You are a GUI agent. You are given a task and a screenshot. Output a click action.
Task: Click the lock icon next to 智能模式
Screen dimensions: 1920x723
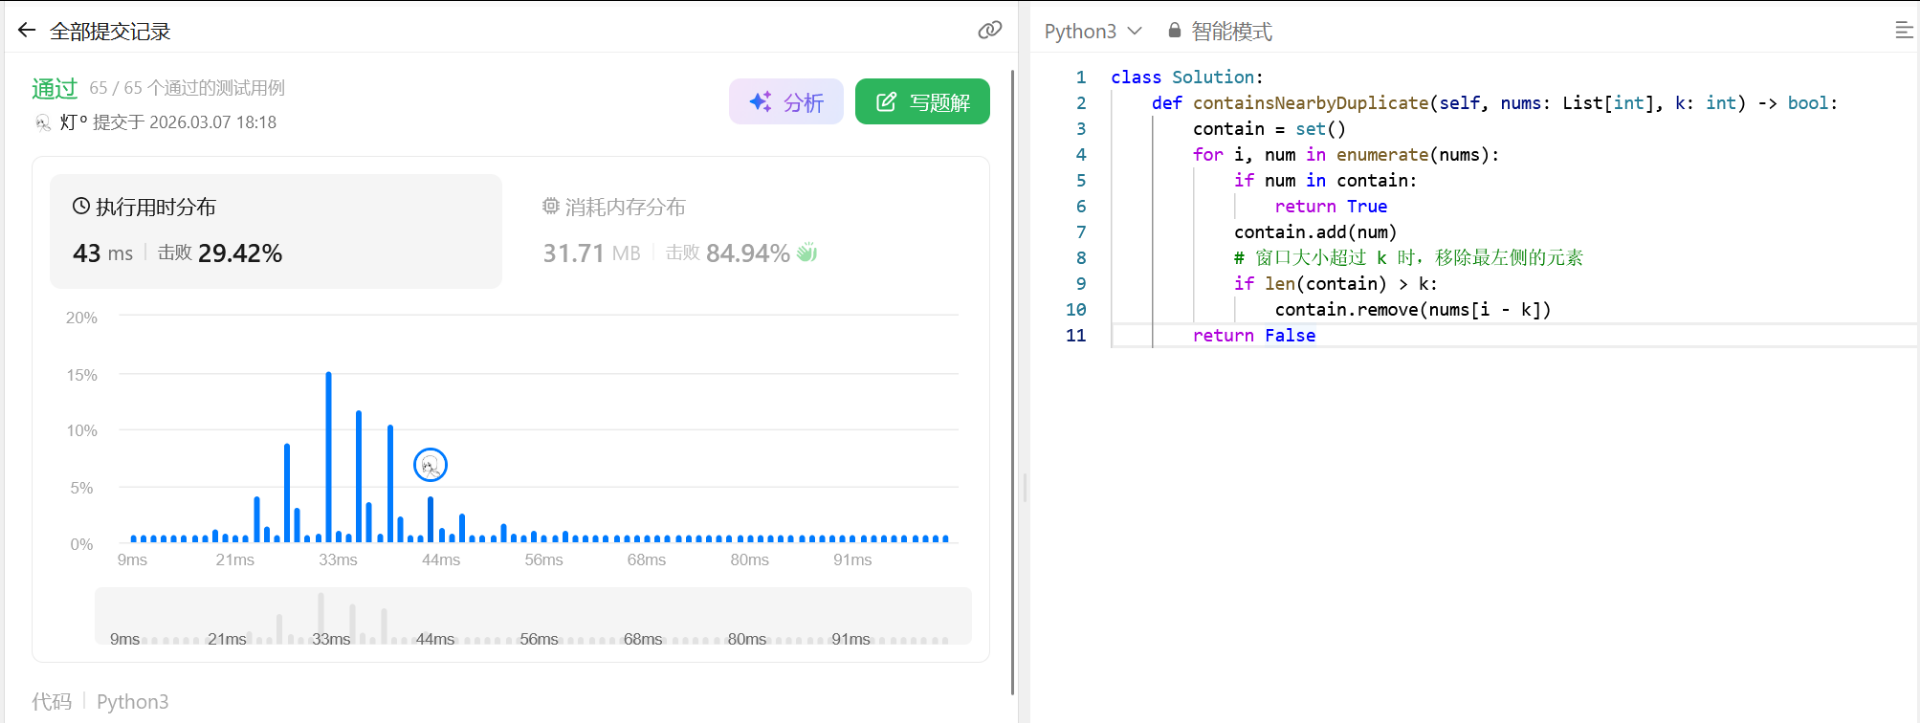1174,31
